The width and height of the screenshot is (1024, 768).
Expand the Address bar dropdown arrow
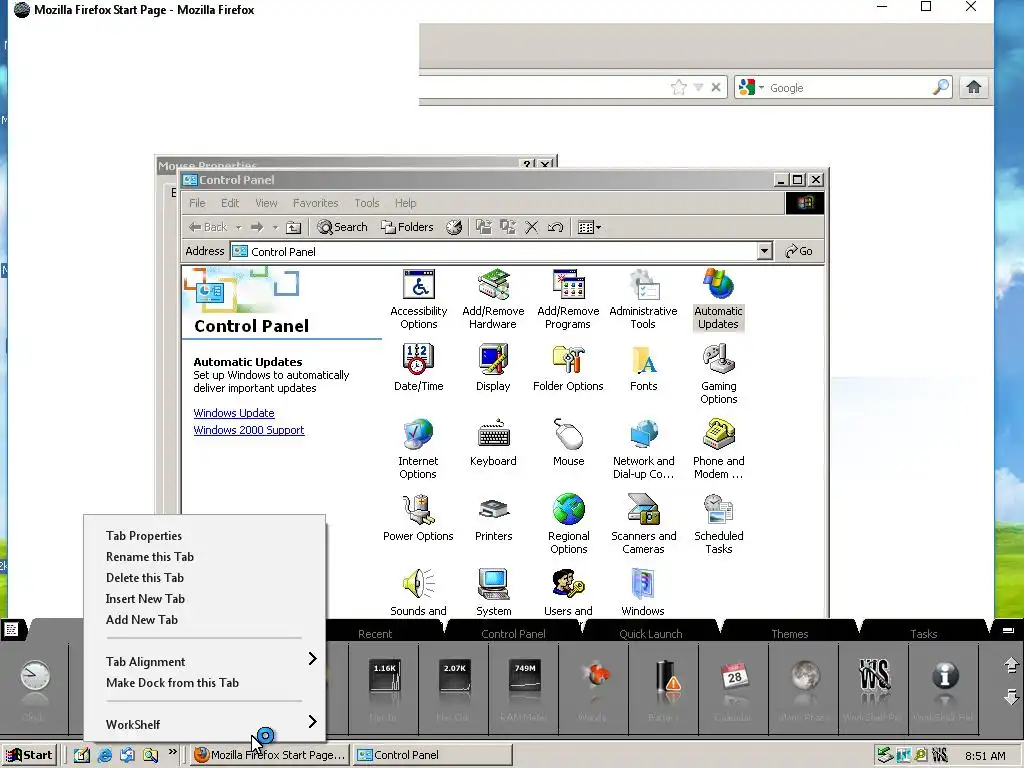[x=764, y=251]
